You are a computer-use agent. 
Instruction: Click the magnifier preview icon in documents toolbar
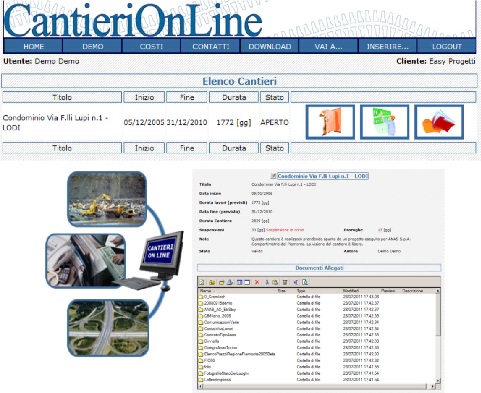(x=305, y=282)
